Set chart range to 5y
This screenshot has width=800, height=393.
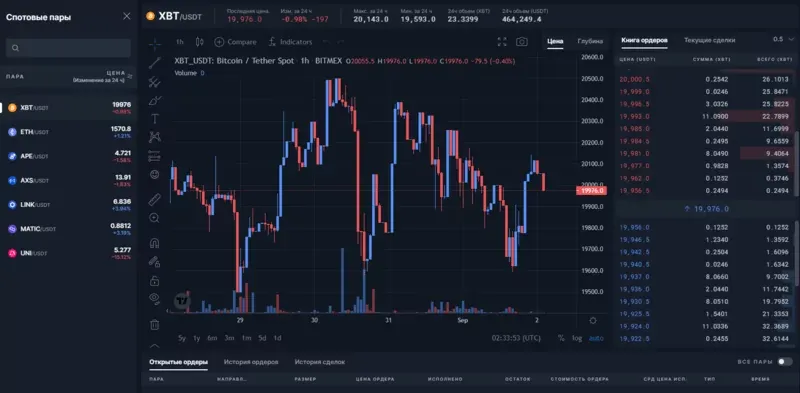(x=182, y=338)
